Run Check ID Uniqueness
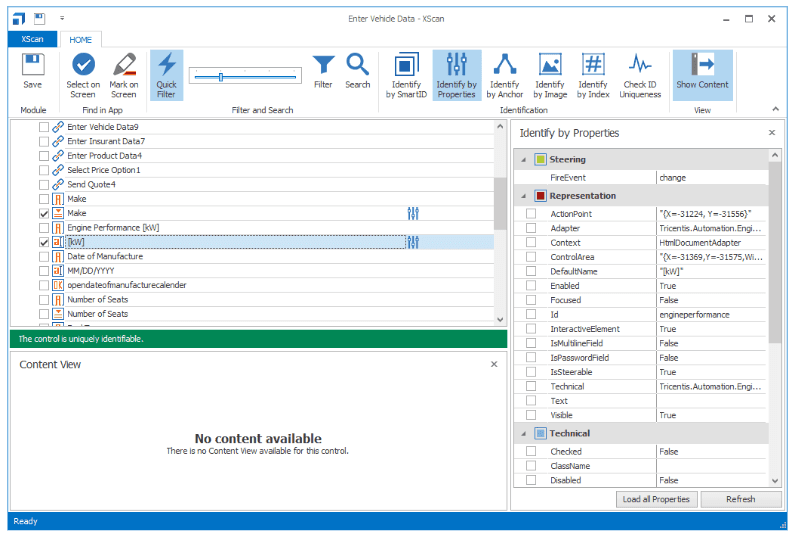 pyautogui.click(x=640, y=75)
